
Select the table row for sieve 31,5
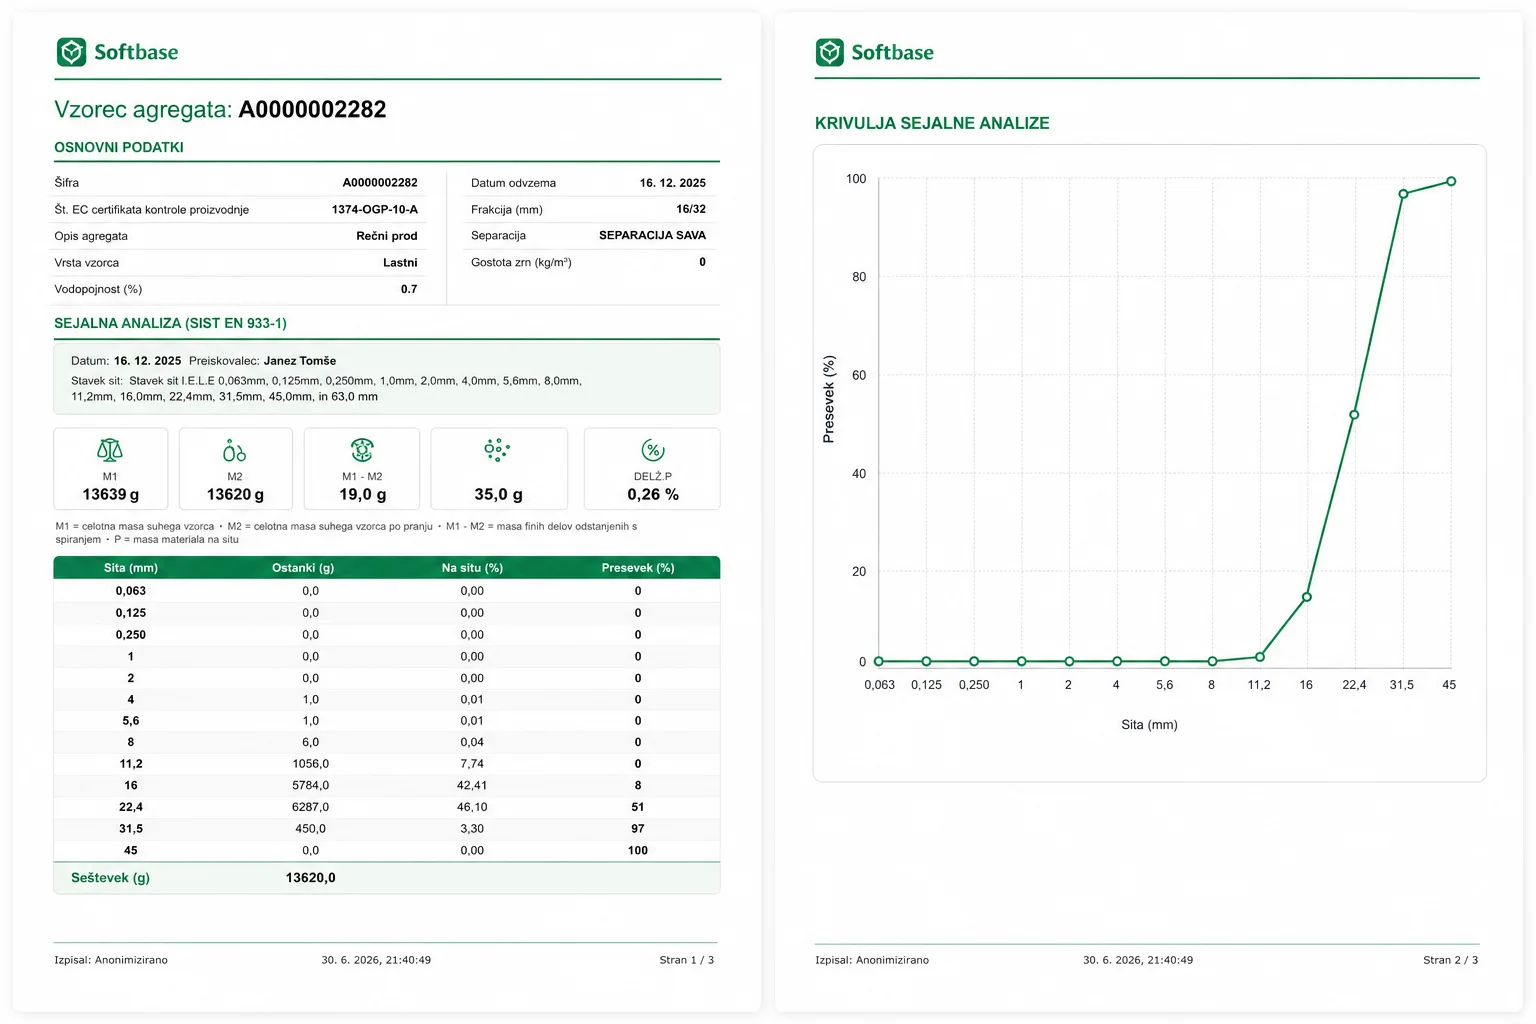(x=386, y=829)
